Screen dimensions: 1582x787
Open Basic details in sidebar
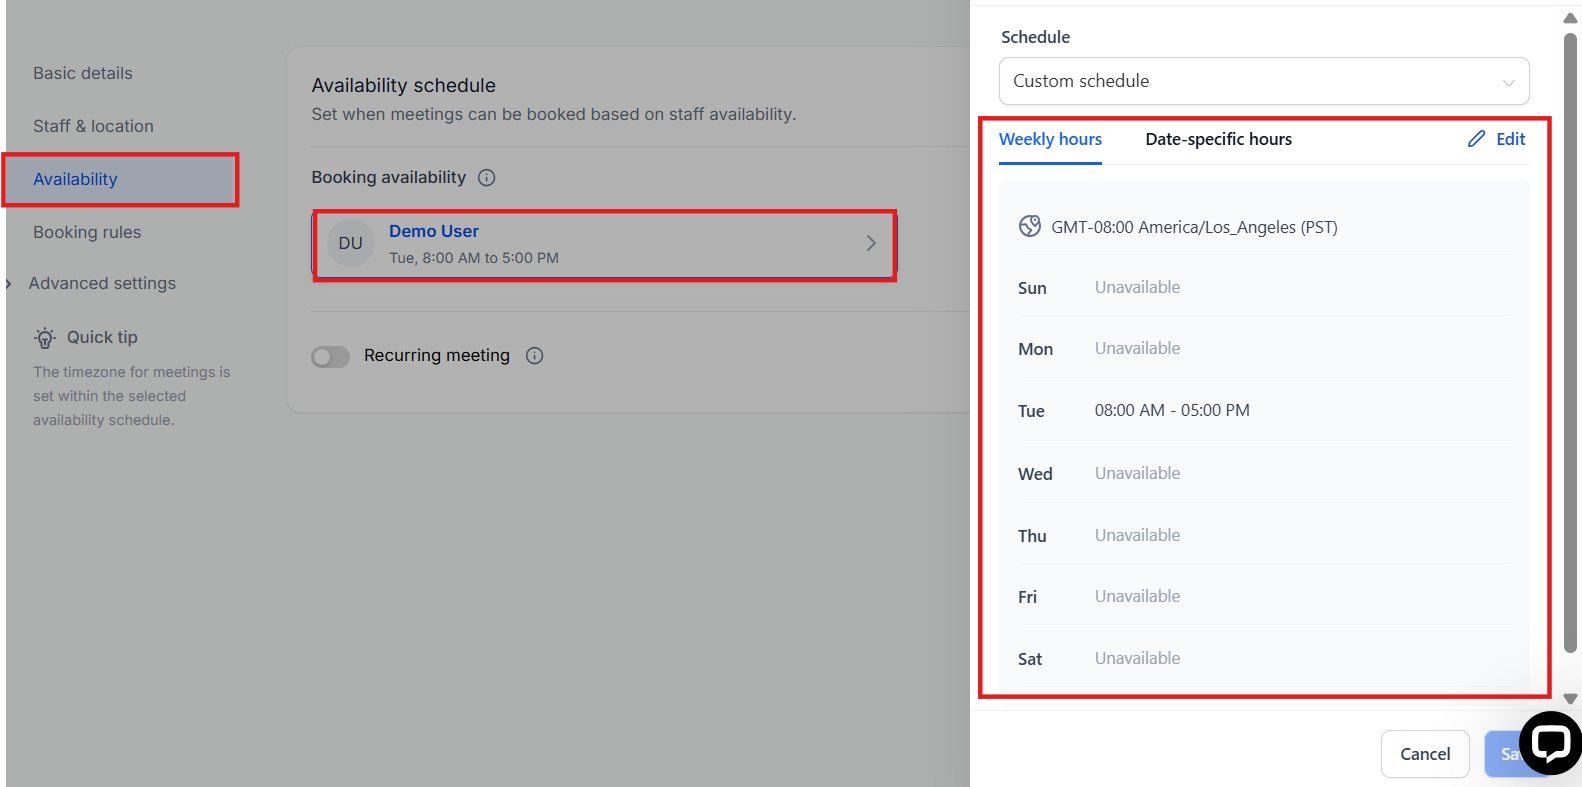coord(83,73)
